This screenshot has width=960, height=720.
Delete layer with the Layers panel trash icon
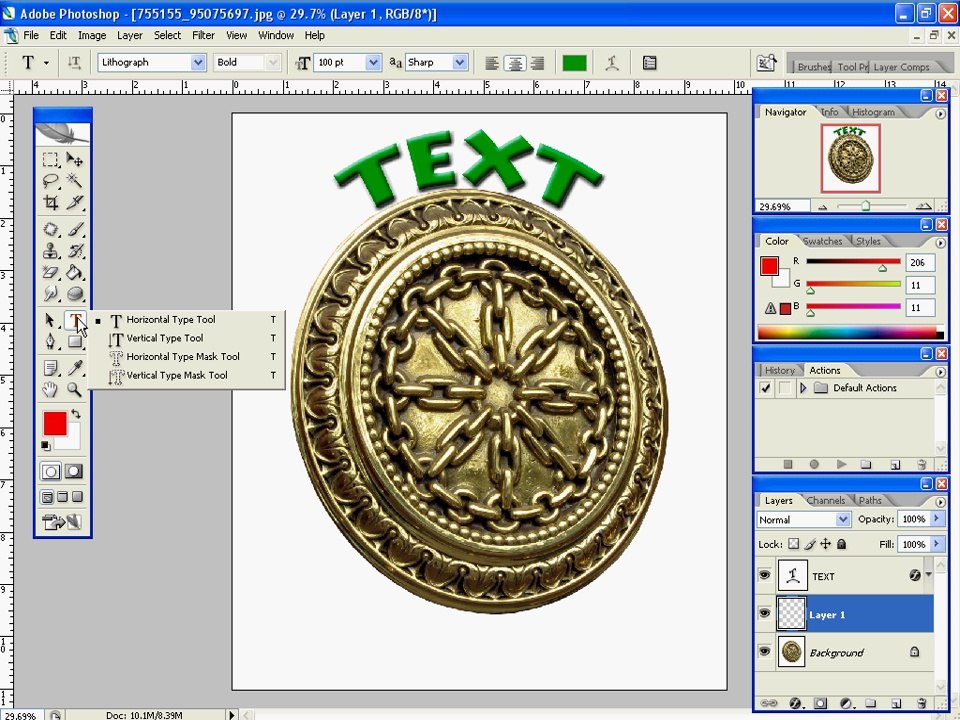(922, 703)
